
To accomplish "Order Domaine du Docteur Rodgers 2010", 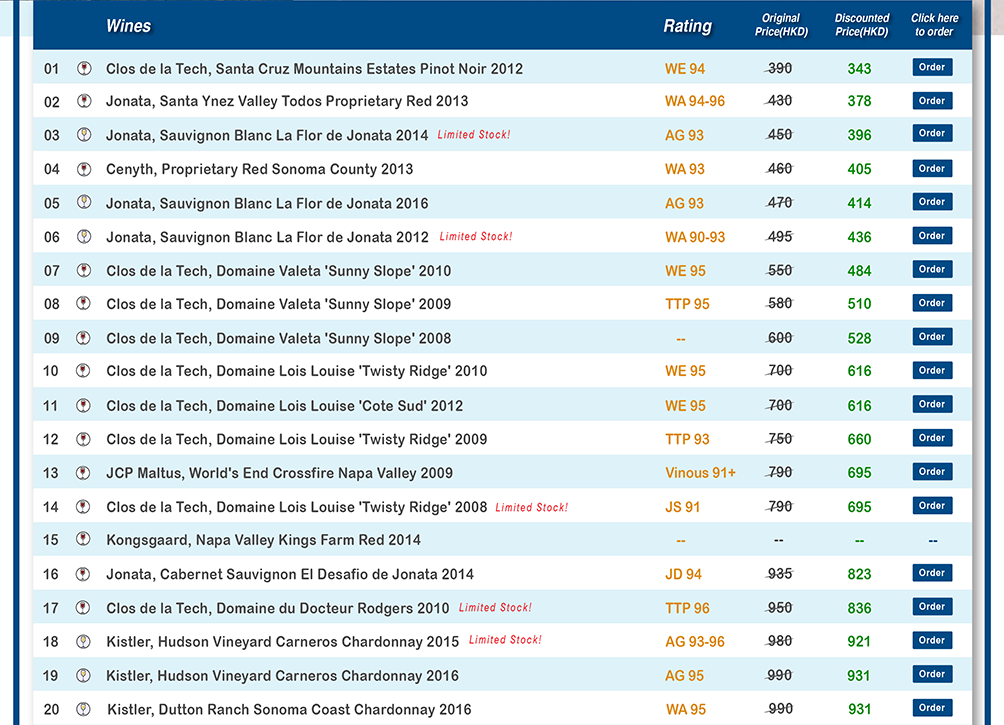I will click(932, 607).
